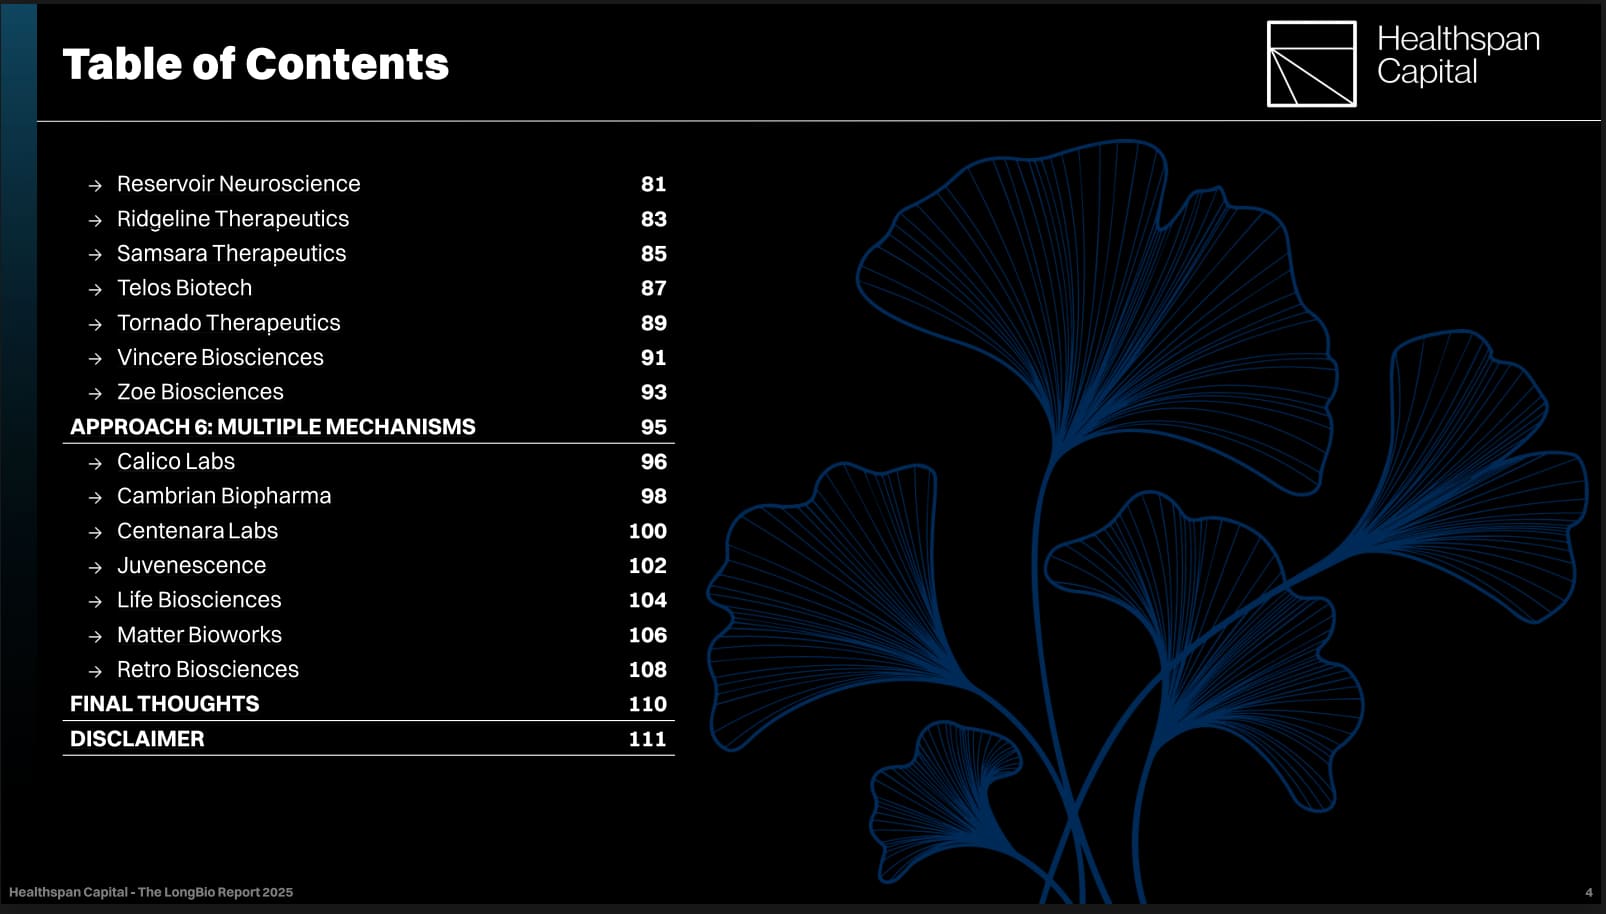Click page number 91
Viewport: 1606px width, 914px height.
point(654,357)
